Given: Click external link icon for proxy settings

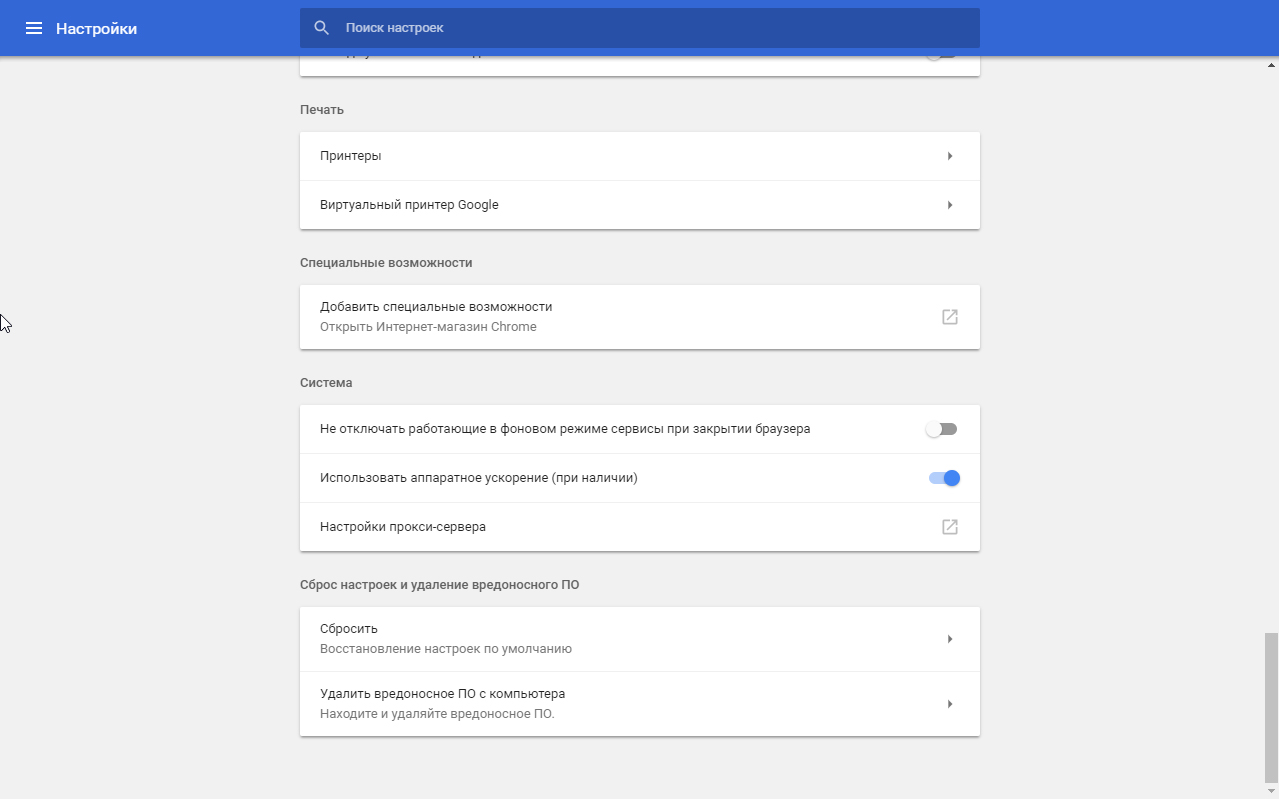Looking at the screenshot, I should click(x=949, y=527).
